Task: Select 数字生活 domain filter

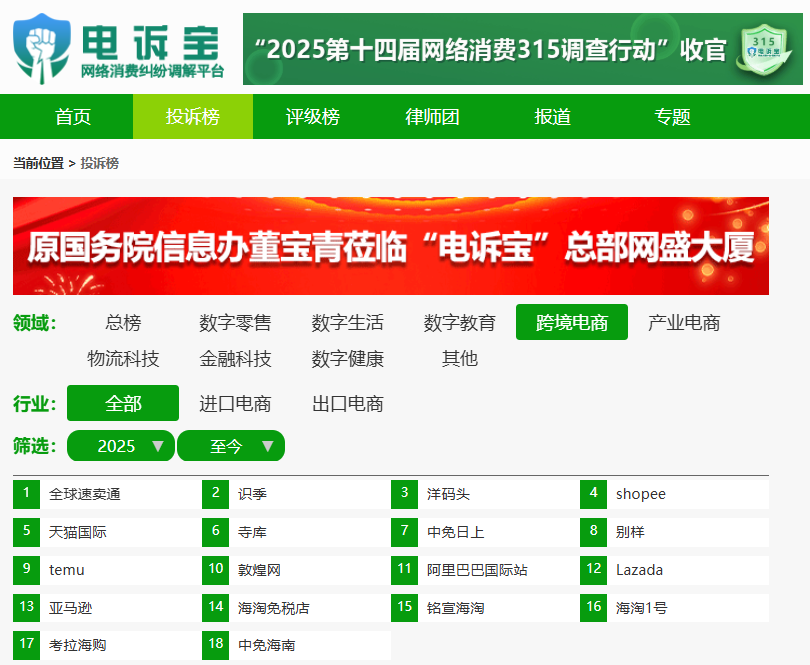Action: (x=347, y=322)
